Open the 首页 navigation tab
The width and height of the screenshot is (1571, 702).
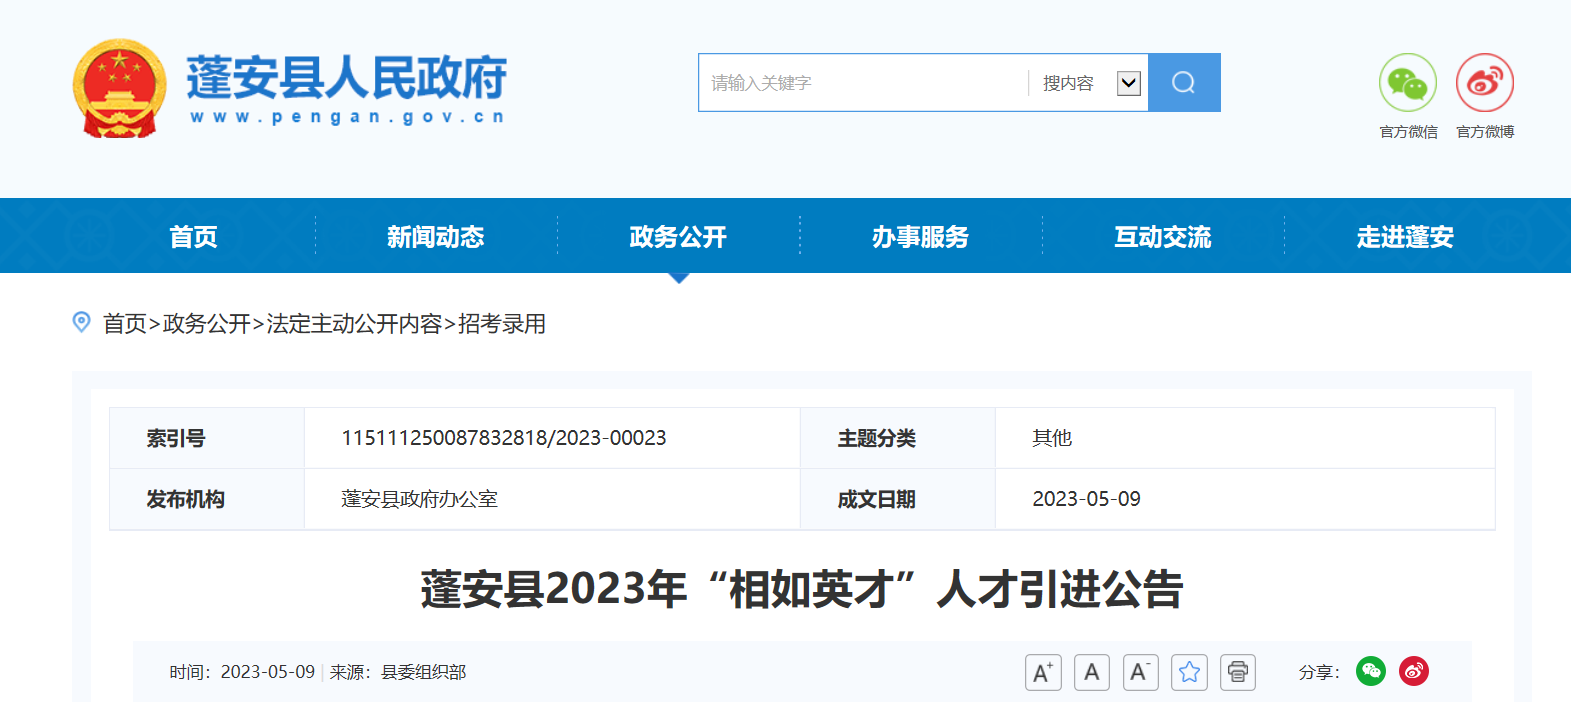[193, 237]
